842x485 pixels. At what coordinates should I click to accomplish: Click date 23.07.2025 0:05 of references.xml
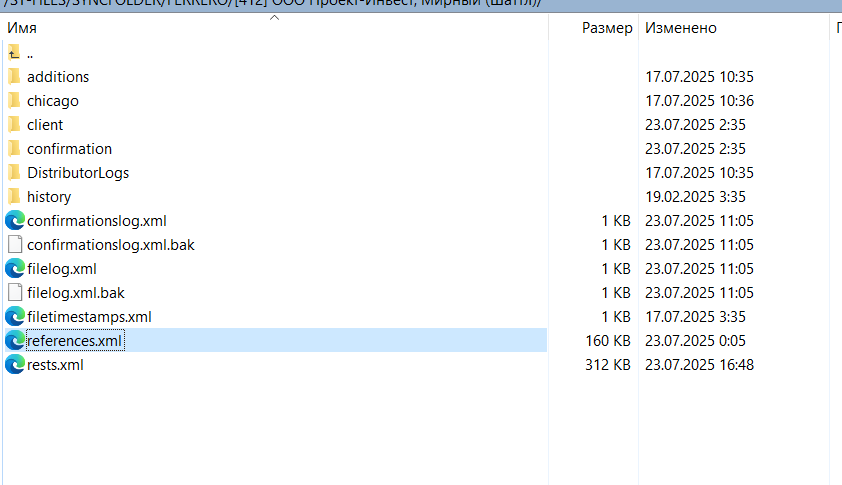point(695,341)
